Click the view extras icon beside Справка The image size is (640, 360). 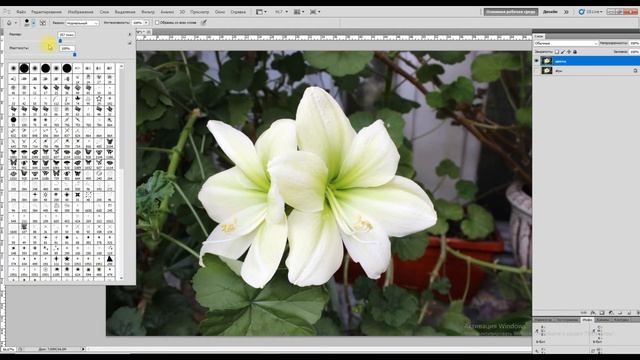pyautogui.click(x=259, y=12)
